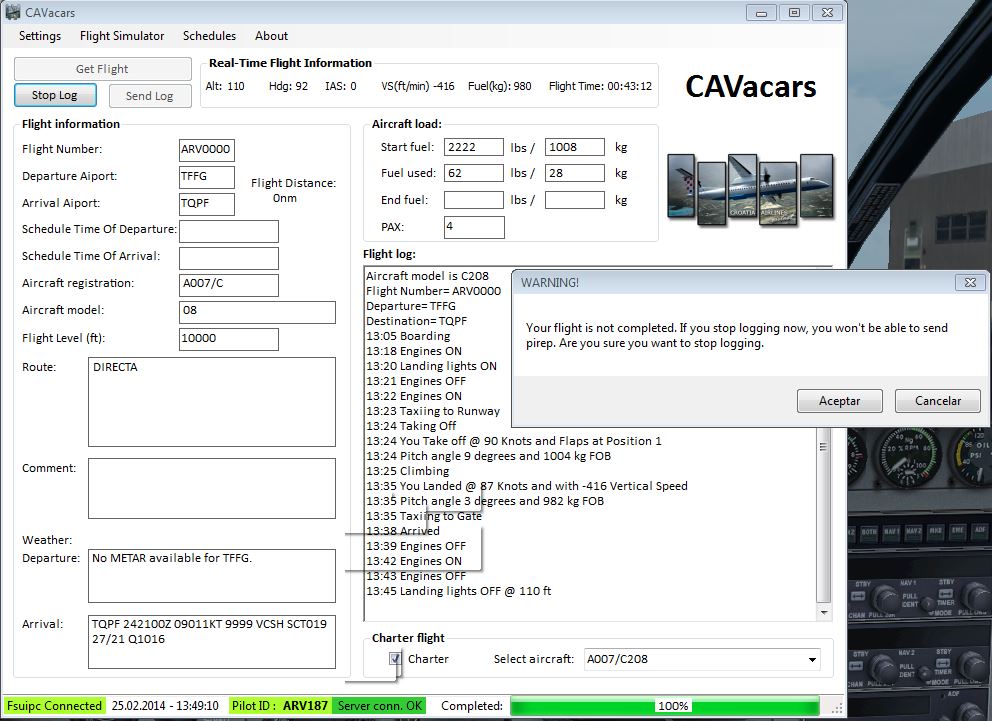
Task: Click the Schedule Time Of Departure field
Action: coord(229,231)
